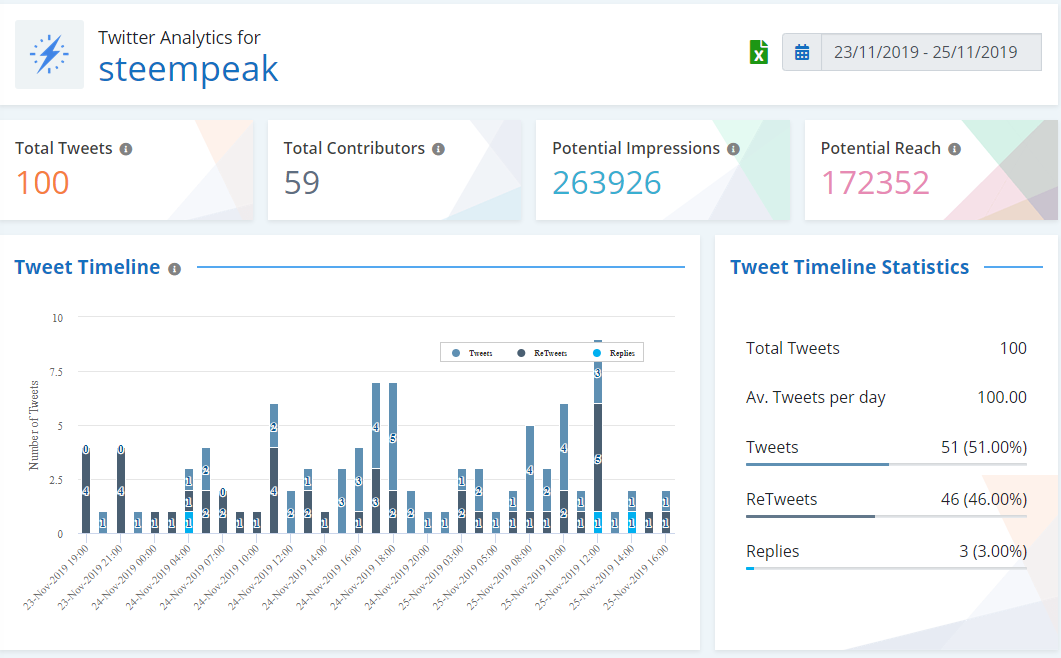Click the ReTweets statistic 46 (46.00%)
Screen dimensions: 1061x658
coord(984,500)
